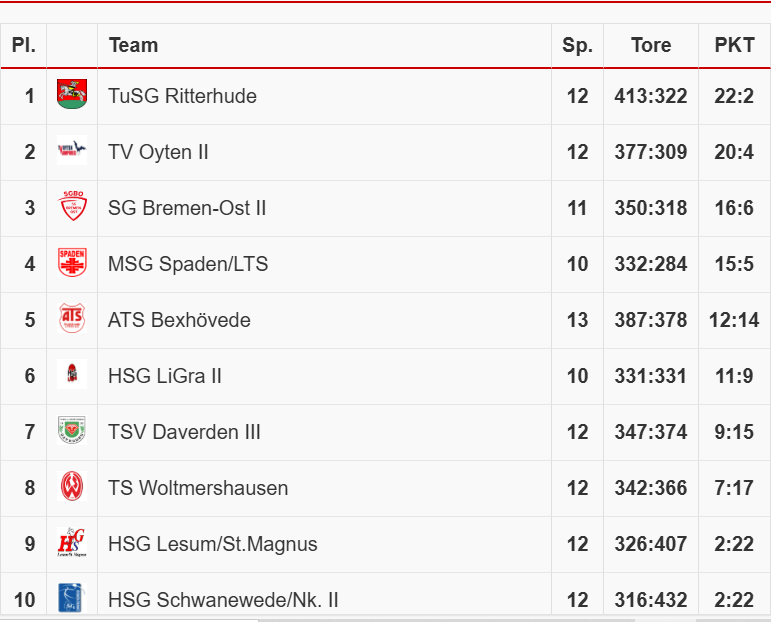Click the HSG Lesum/St.Magnus logo
The image size is (771, 622).
pos(72,544)
